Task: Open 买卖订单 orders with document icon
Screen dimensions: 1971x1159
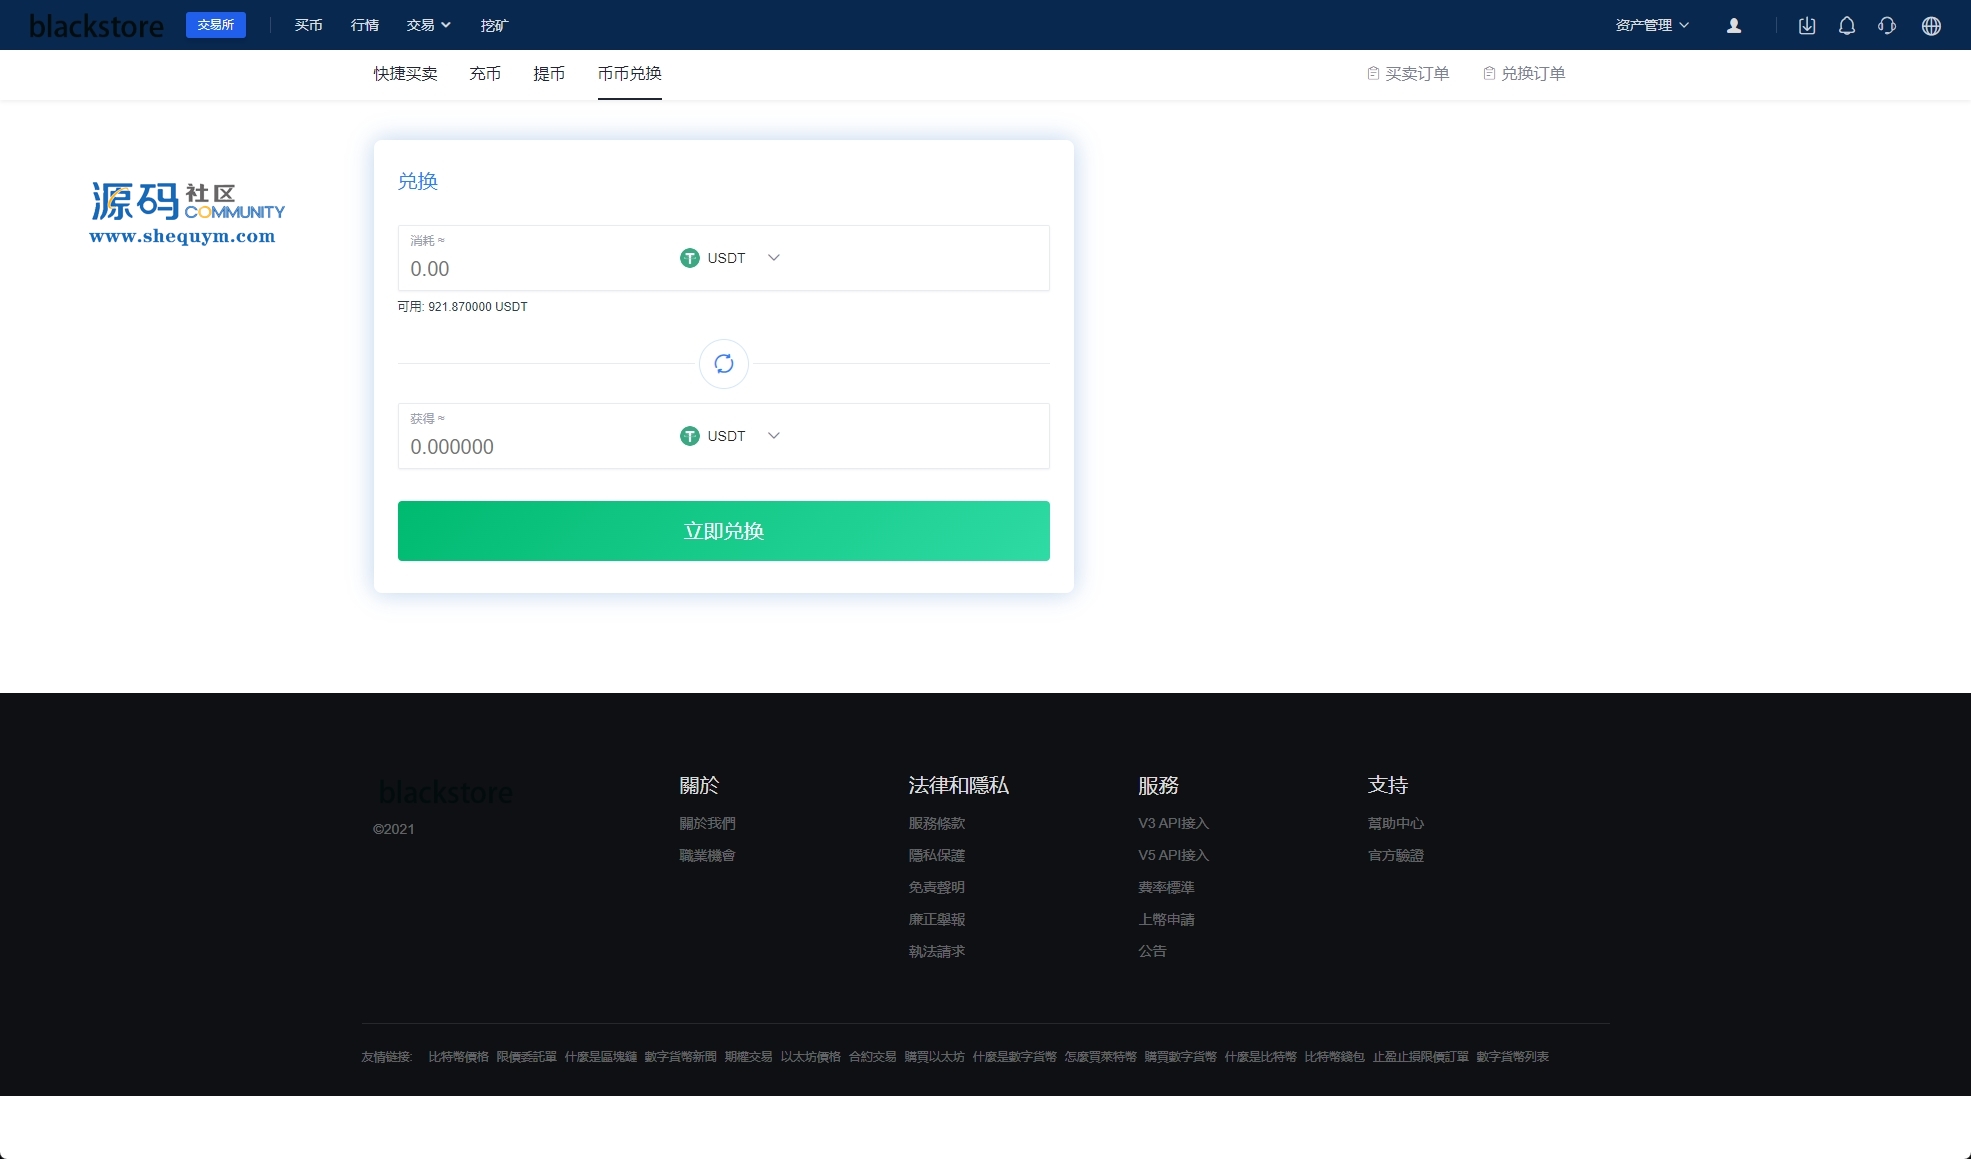Action: click(x=1408, y=74)
